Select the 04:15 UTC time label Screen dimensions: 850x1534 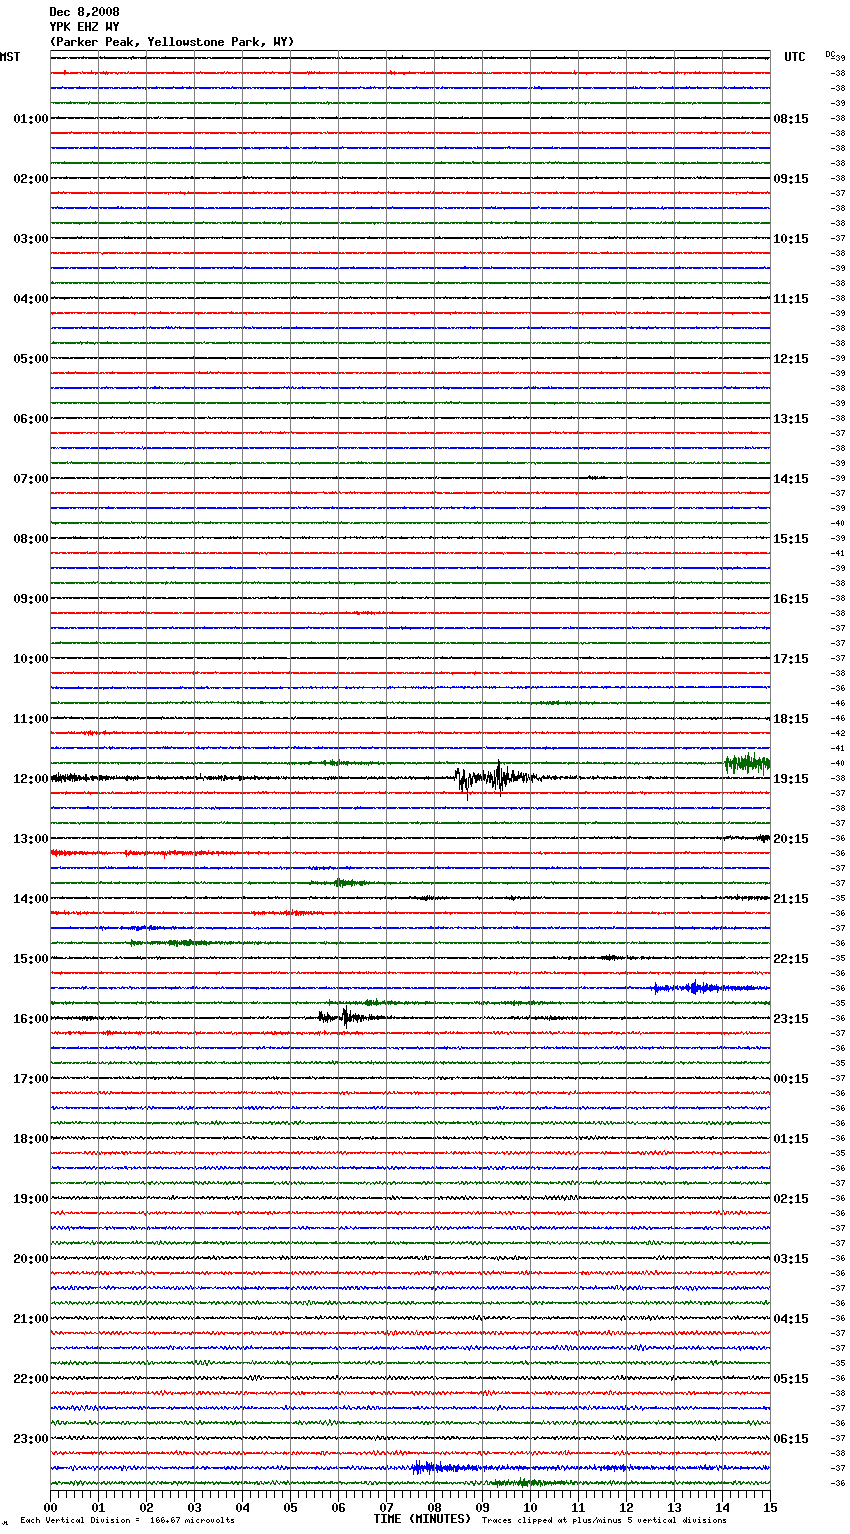point(791,1319)
